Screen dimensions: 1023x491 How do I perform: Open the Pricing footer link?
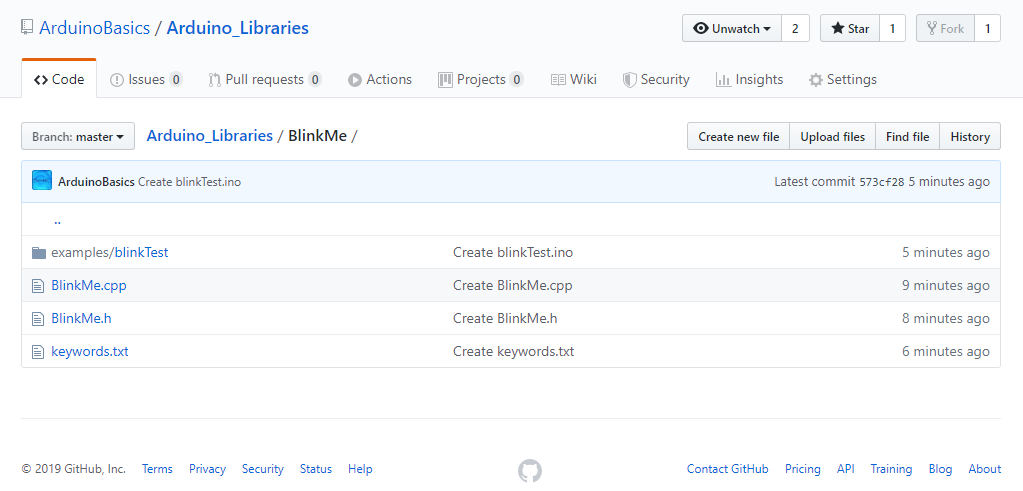pyautogui.click(x=802, y=469)
